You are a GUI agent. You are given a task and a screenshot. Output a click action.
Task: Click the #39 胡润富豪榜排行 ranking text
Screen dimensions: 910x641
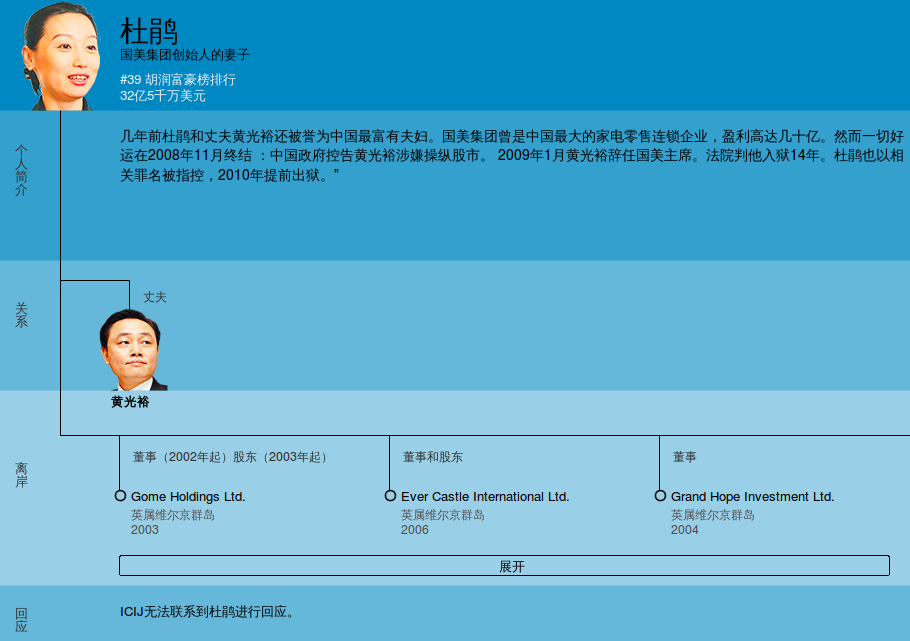point(178,79)
